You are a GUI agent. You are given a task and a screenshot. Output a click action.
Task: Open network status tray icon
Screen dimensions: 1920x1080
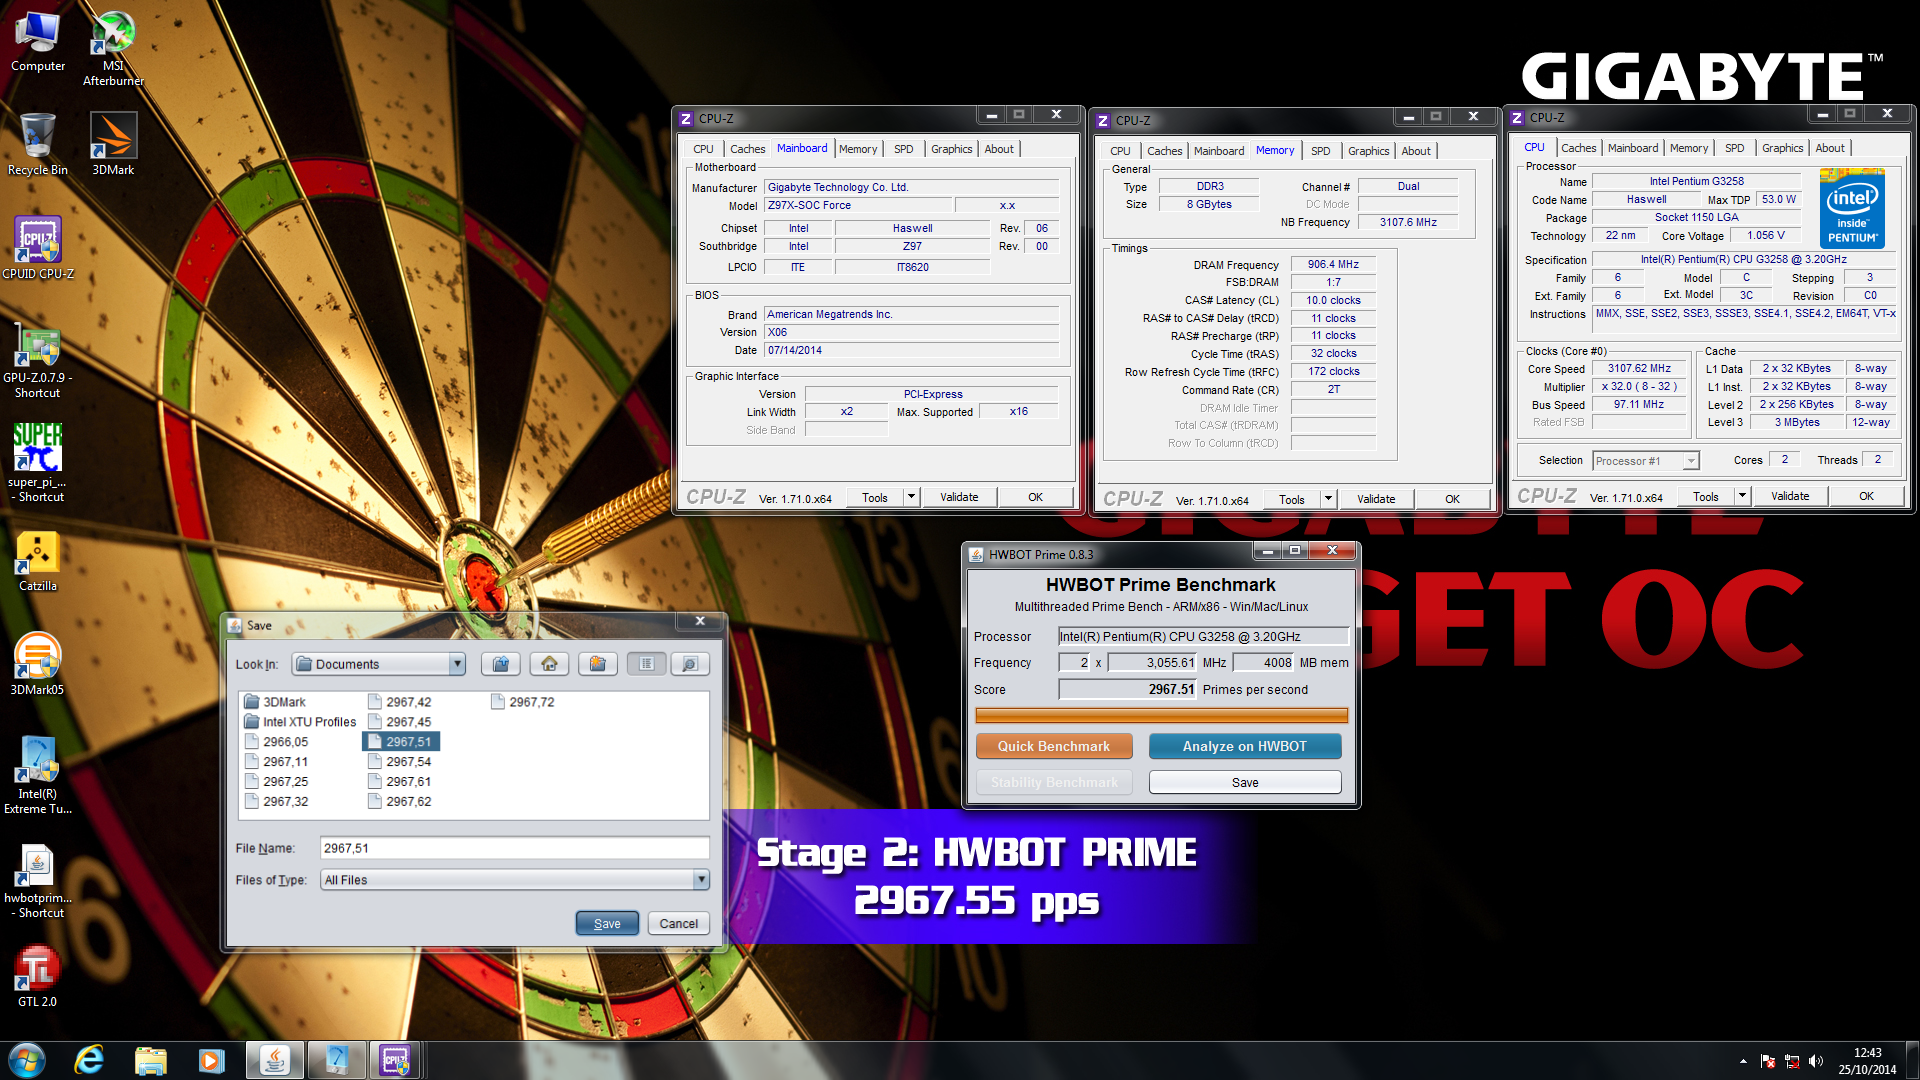click(1792, 1061)
